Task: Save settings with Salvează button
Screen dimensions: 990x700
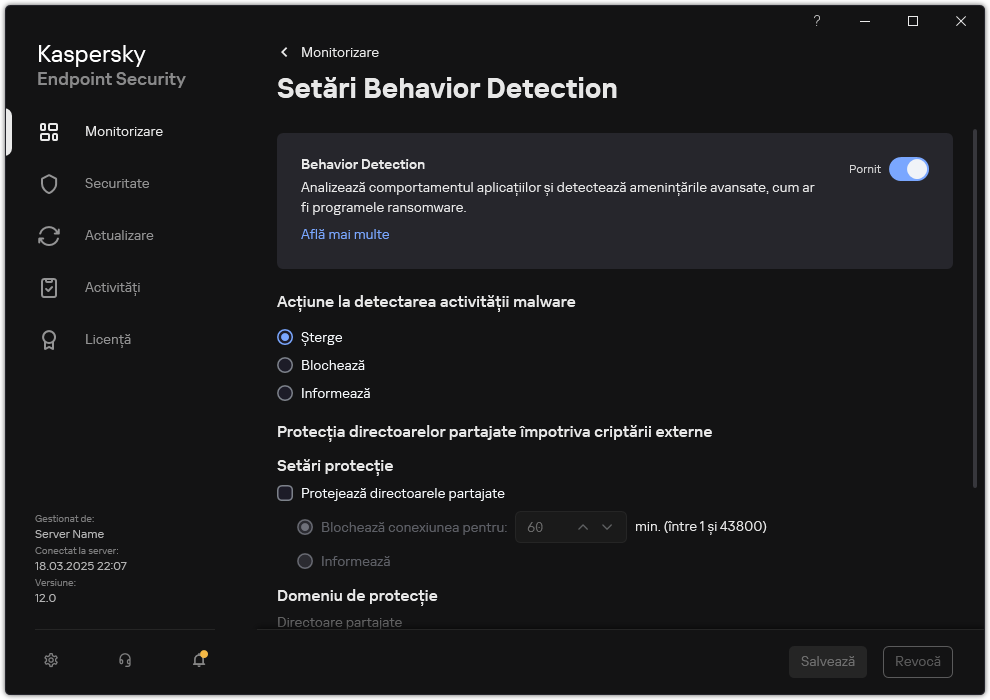Action: (x=827, y=661)
